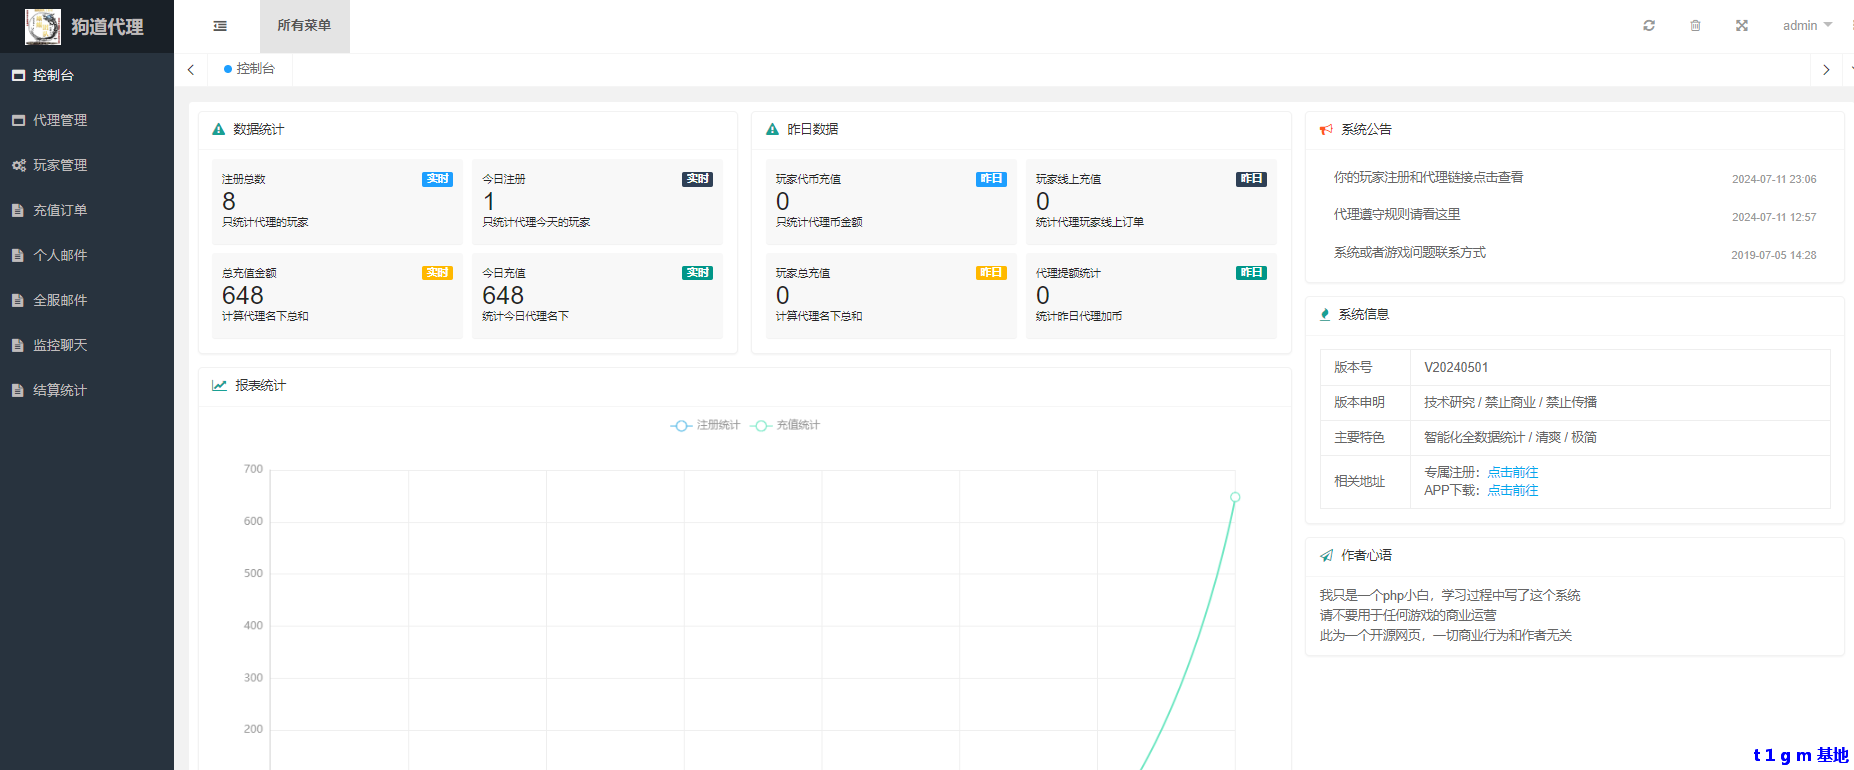Click the 狗道代理 logo image
The image size is (1854, 770).
tap(43, 26)
